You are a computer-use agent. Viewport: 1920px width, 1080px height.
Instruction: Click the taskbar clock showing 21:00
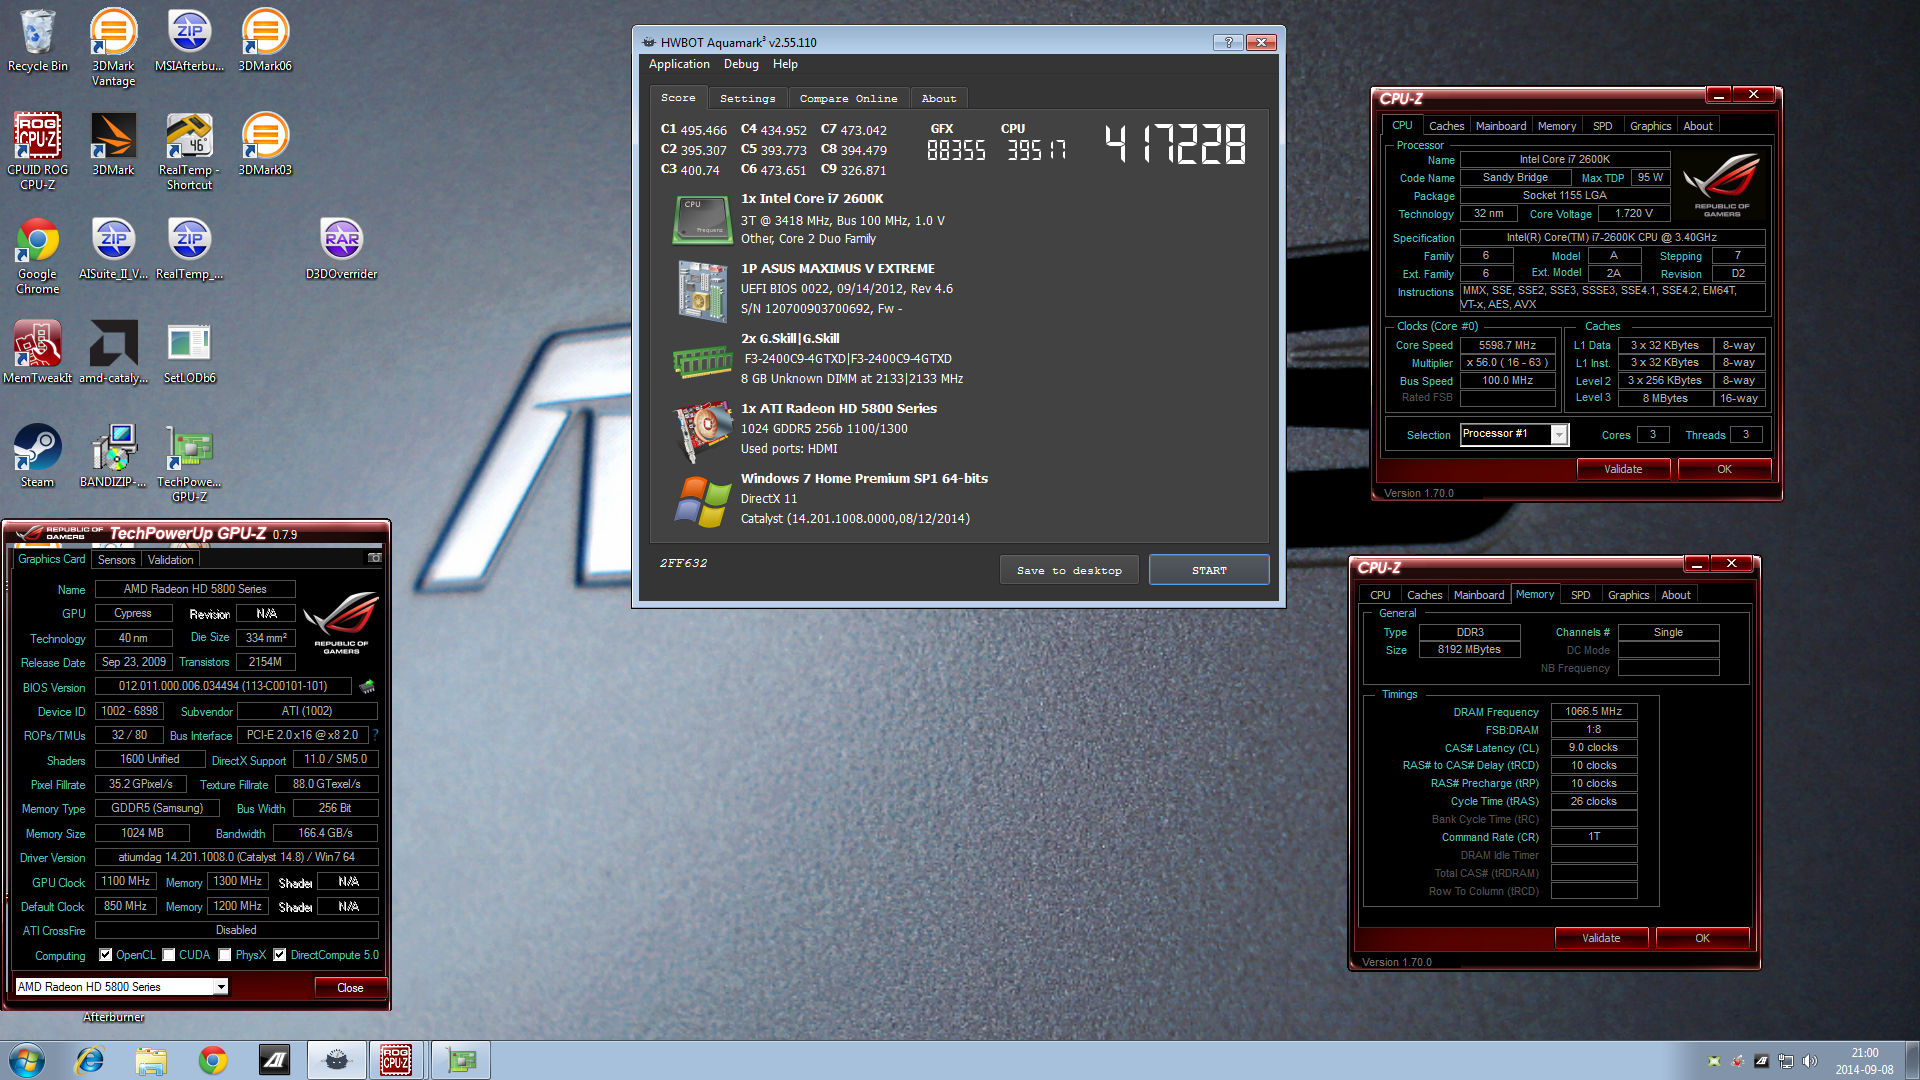point(1864,1061)
